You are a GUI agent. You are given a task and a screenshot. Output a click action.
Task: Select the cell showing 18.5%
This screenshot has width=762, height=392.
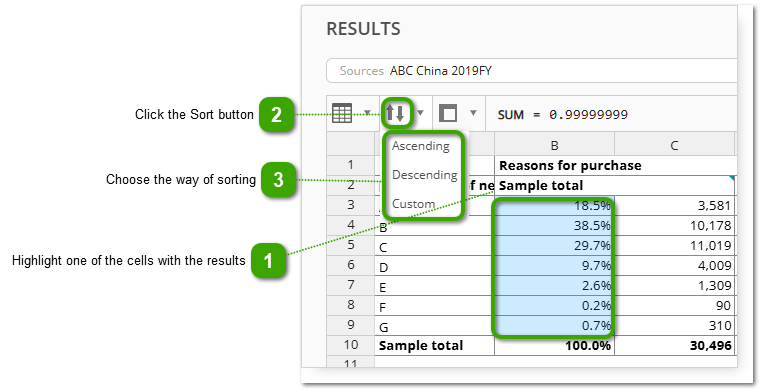coord(554,205)
